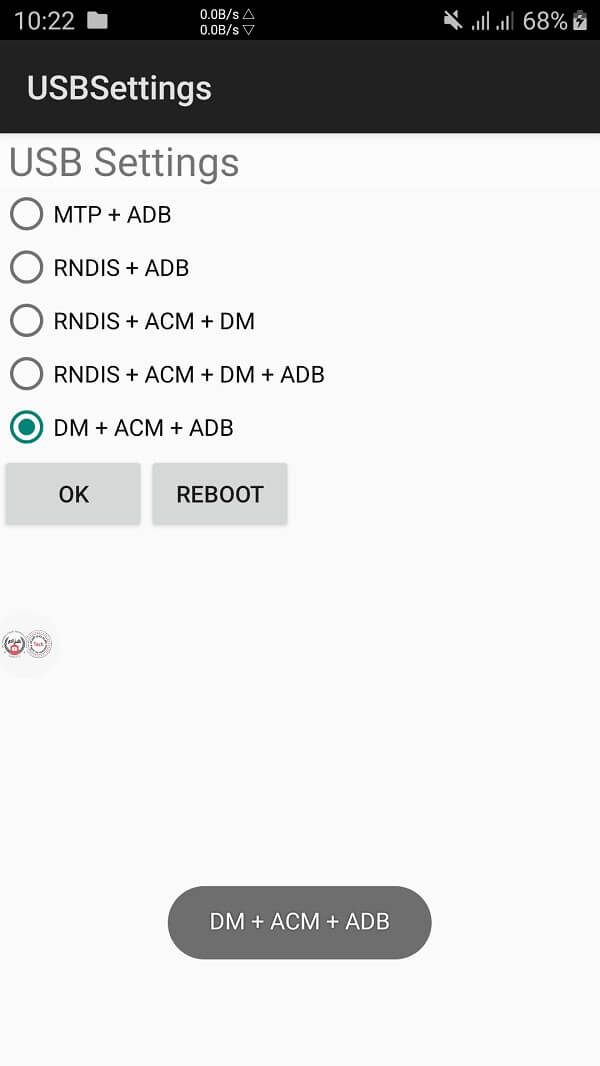Image resolution: width=600 pixels, height=1066 pixels.
Task: Tap the muted sound icon
Action: (x=453, y=20)
